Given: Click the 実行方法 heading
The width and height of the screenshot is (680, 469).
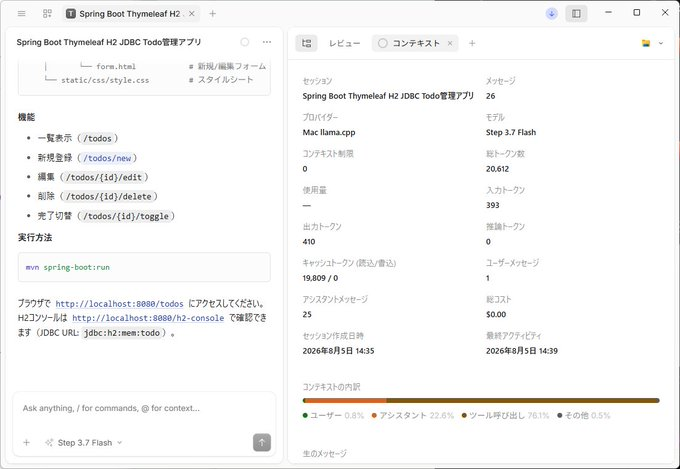Looking at the screenshot, I should pyautogui.click(x=35, y=237).
